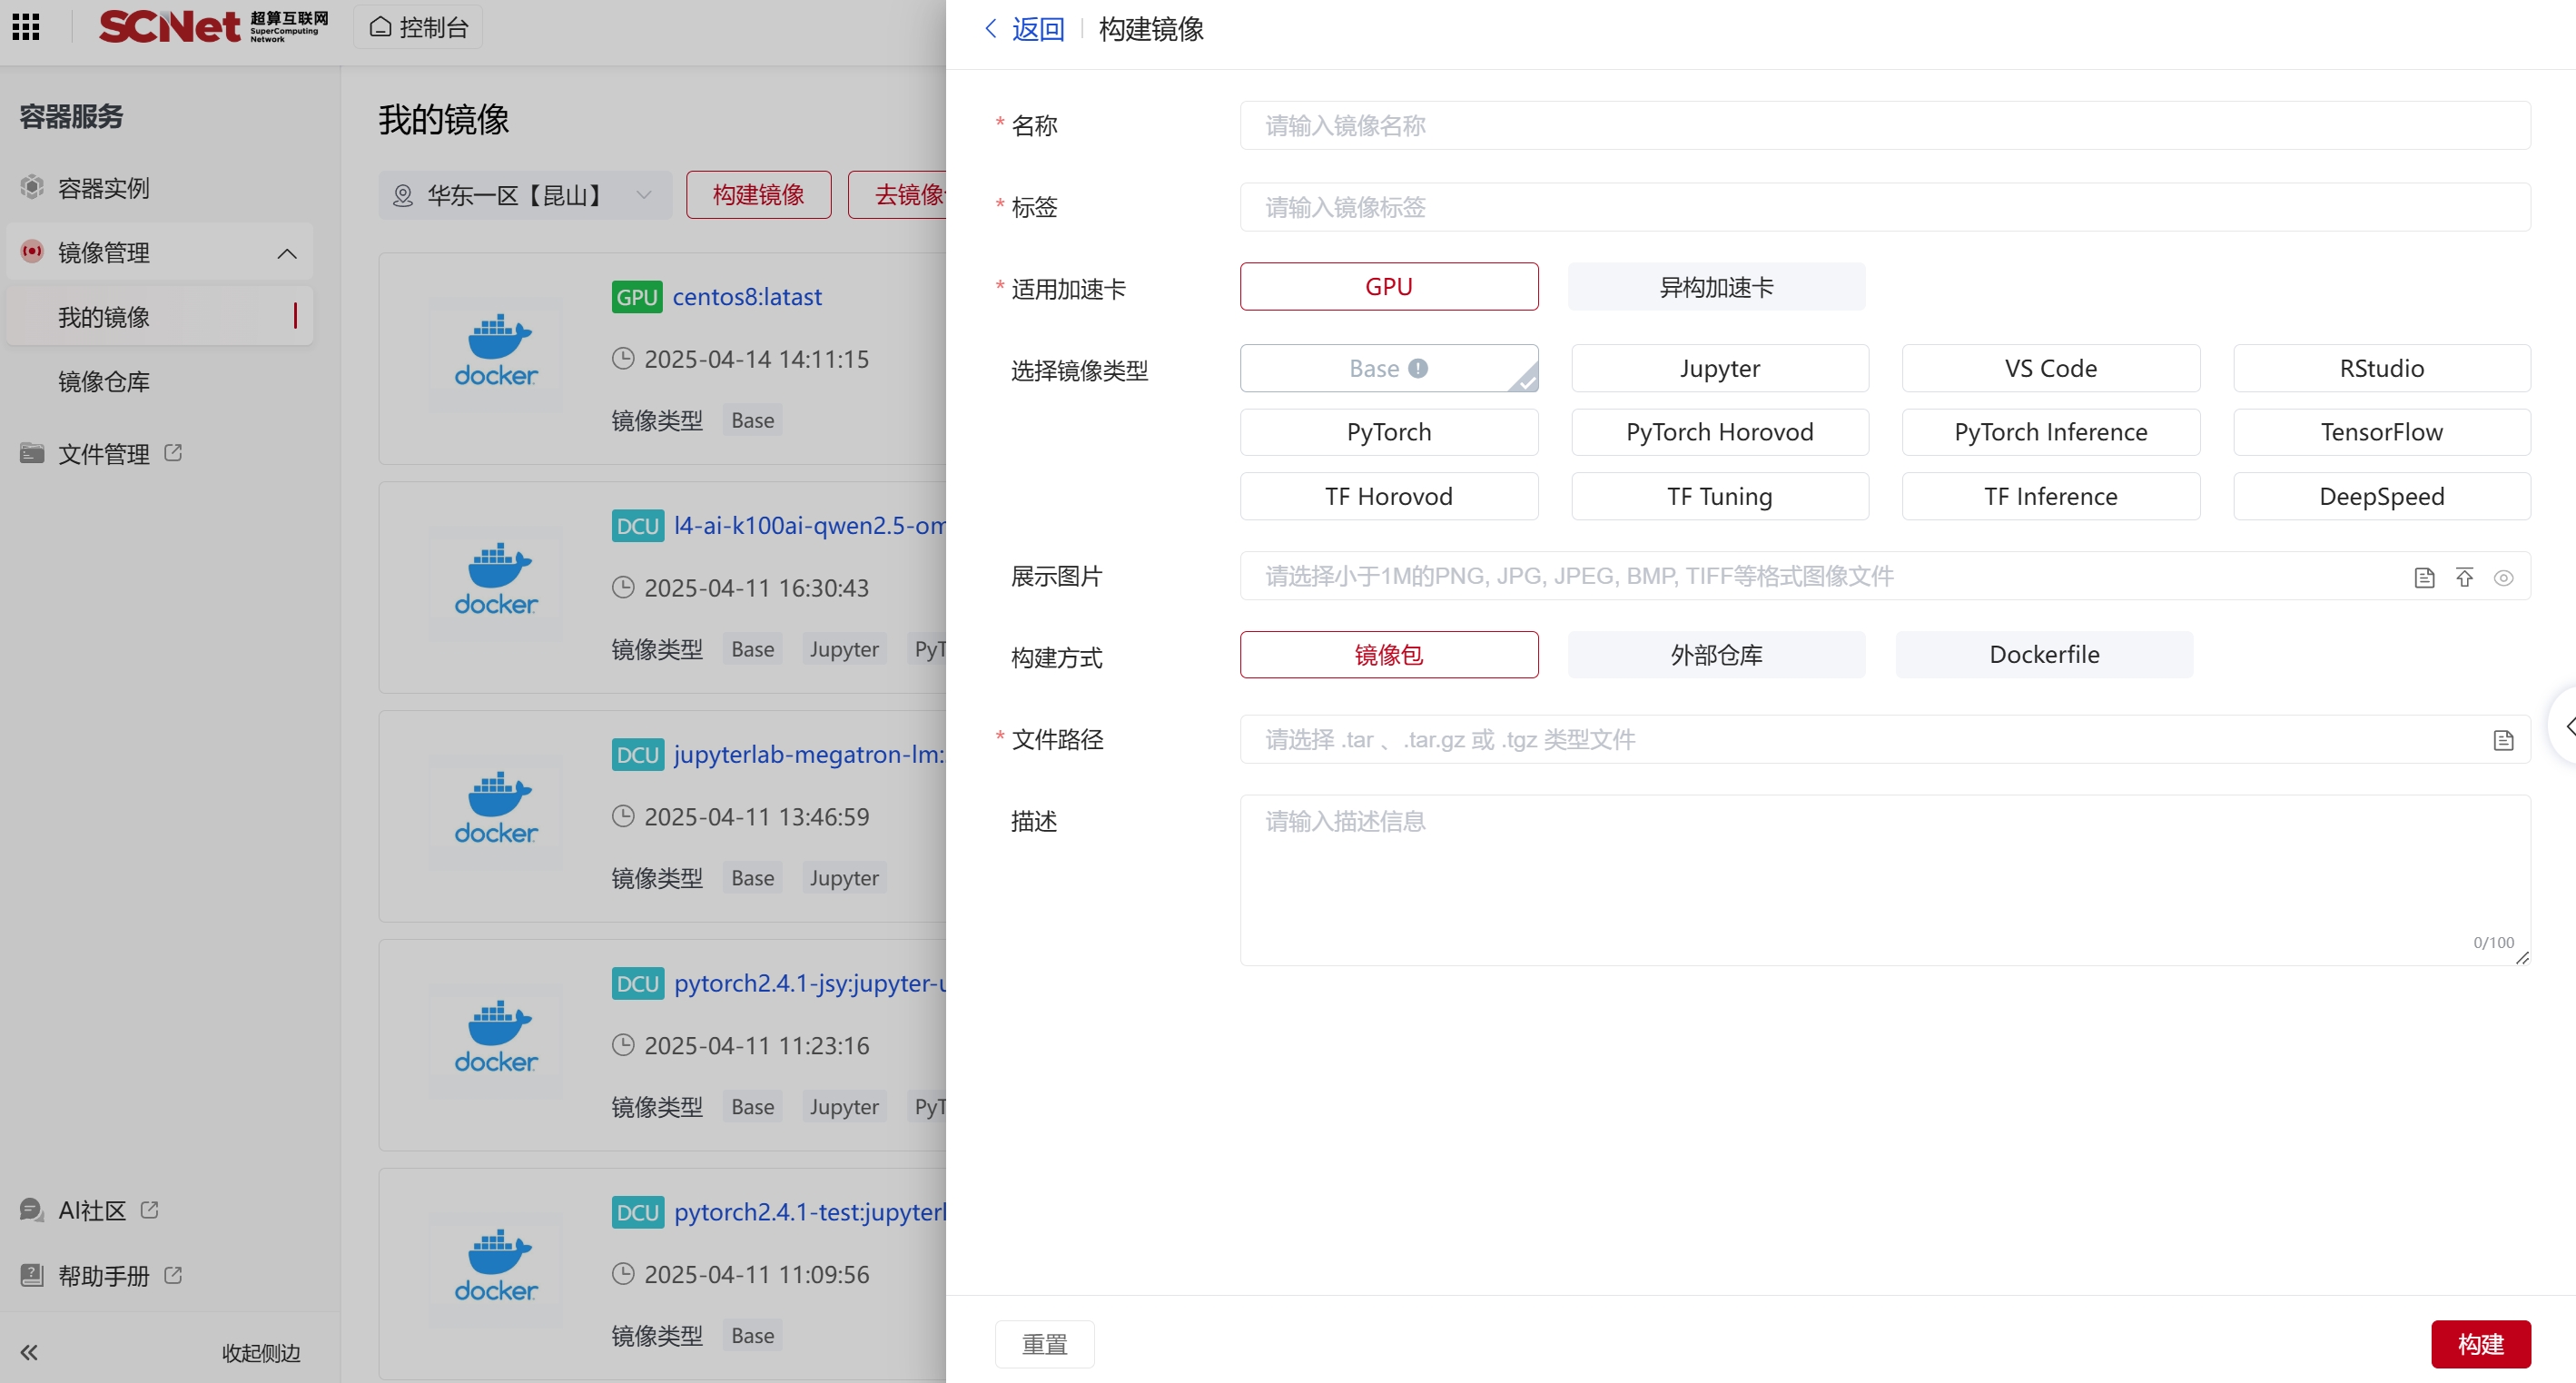The width and height of the screenshot is (2576, 1383).
Task: Open the centos8:latast image link
Action: (747, 297)
